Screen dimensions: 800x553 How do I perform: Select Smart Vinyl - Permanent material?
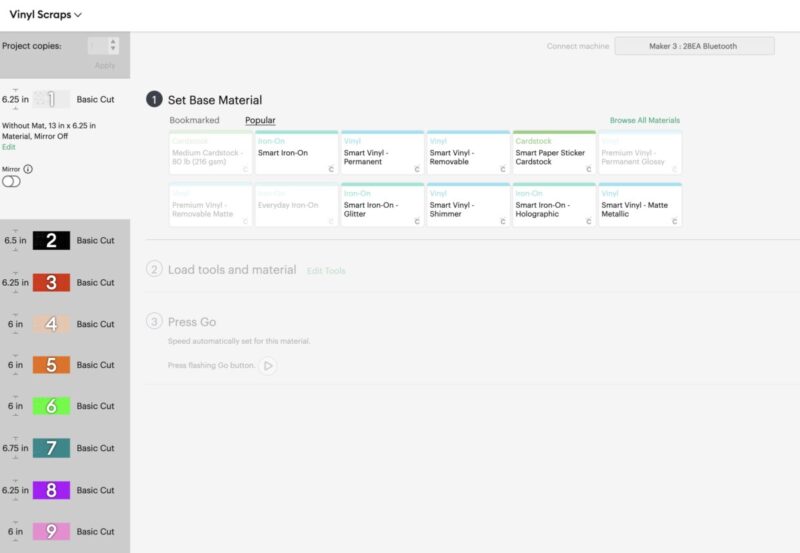(382, 153)
